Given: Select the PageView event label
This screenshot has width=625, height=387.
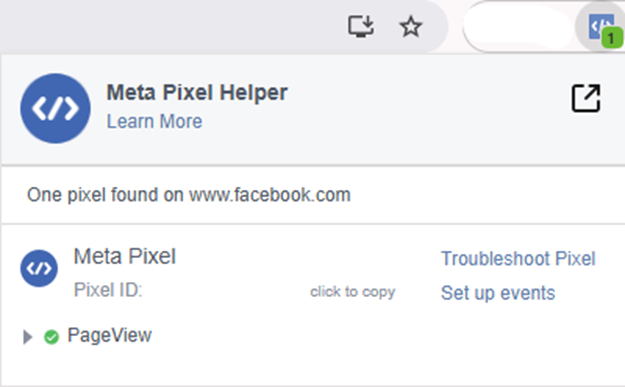Looking at the screenshot, I should pyautogui.click(x=110, y=335).
